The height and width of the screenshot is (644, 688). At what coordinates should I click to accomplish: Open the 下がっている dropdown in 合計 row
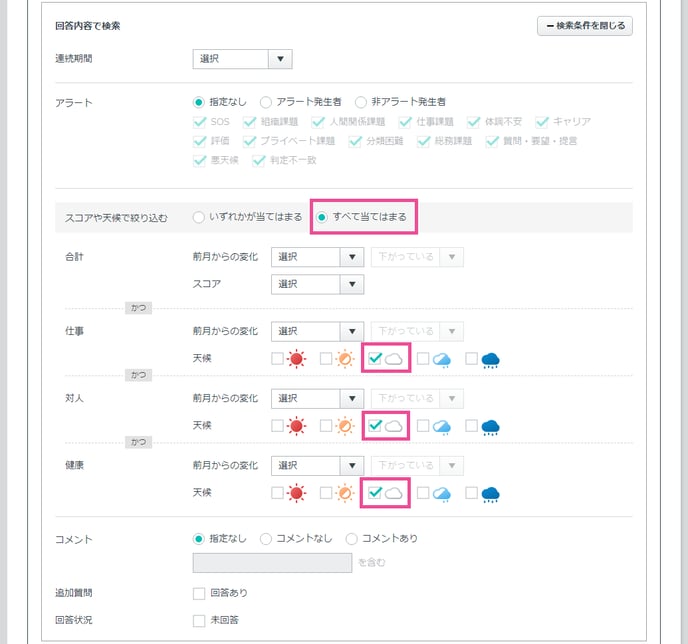[417, 257]
